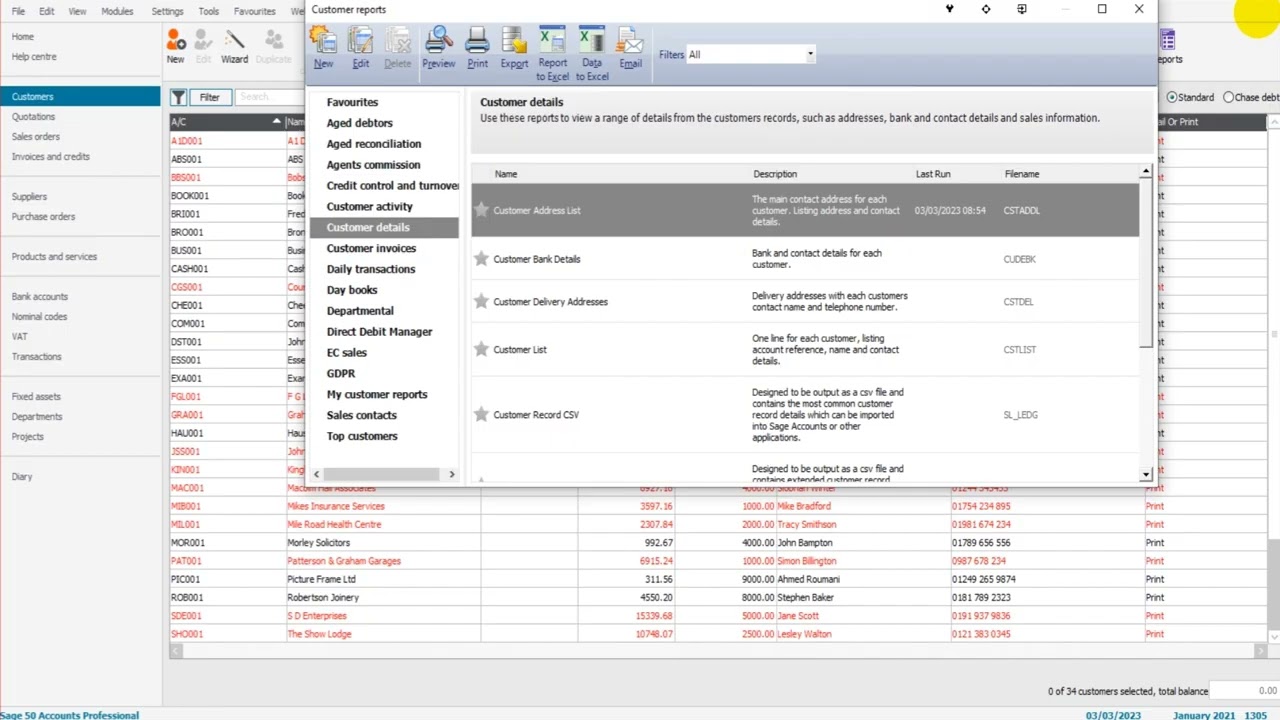Screen dimensions: 1280x720
Task: Open Quotations in sidebar
Action: pyautogui.click(x=33, y=117)
